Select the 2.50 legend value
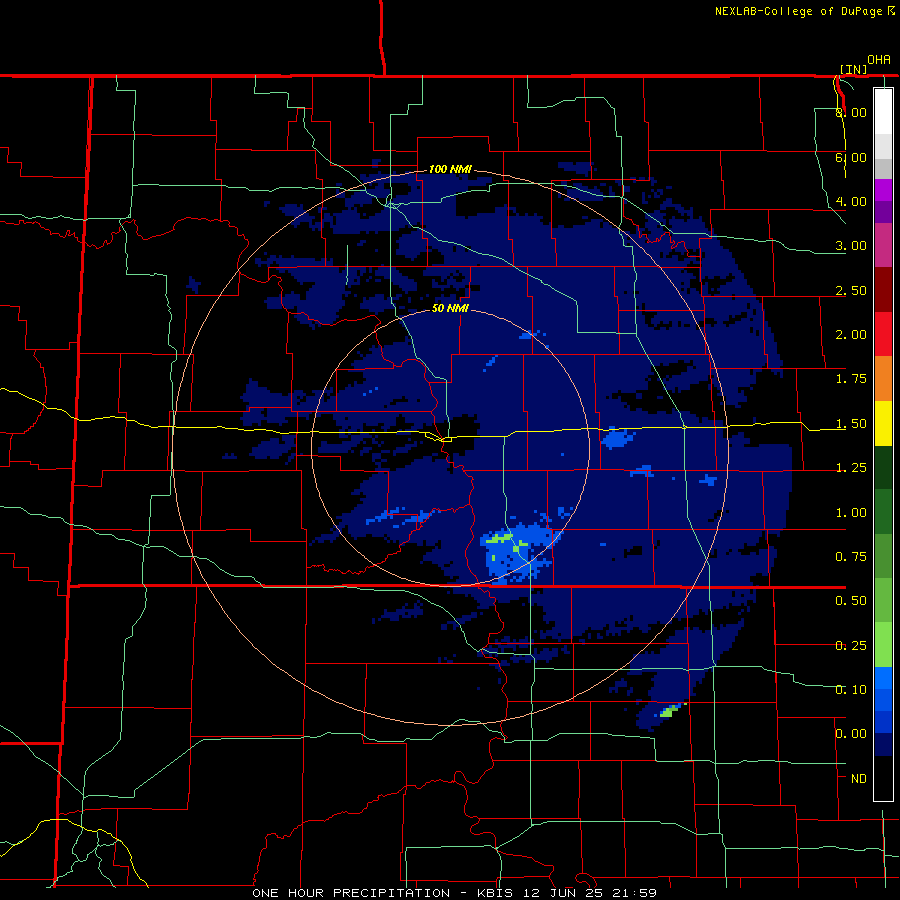This screenshot has width=900, height=900. [851, 290]
